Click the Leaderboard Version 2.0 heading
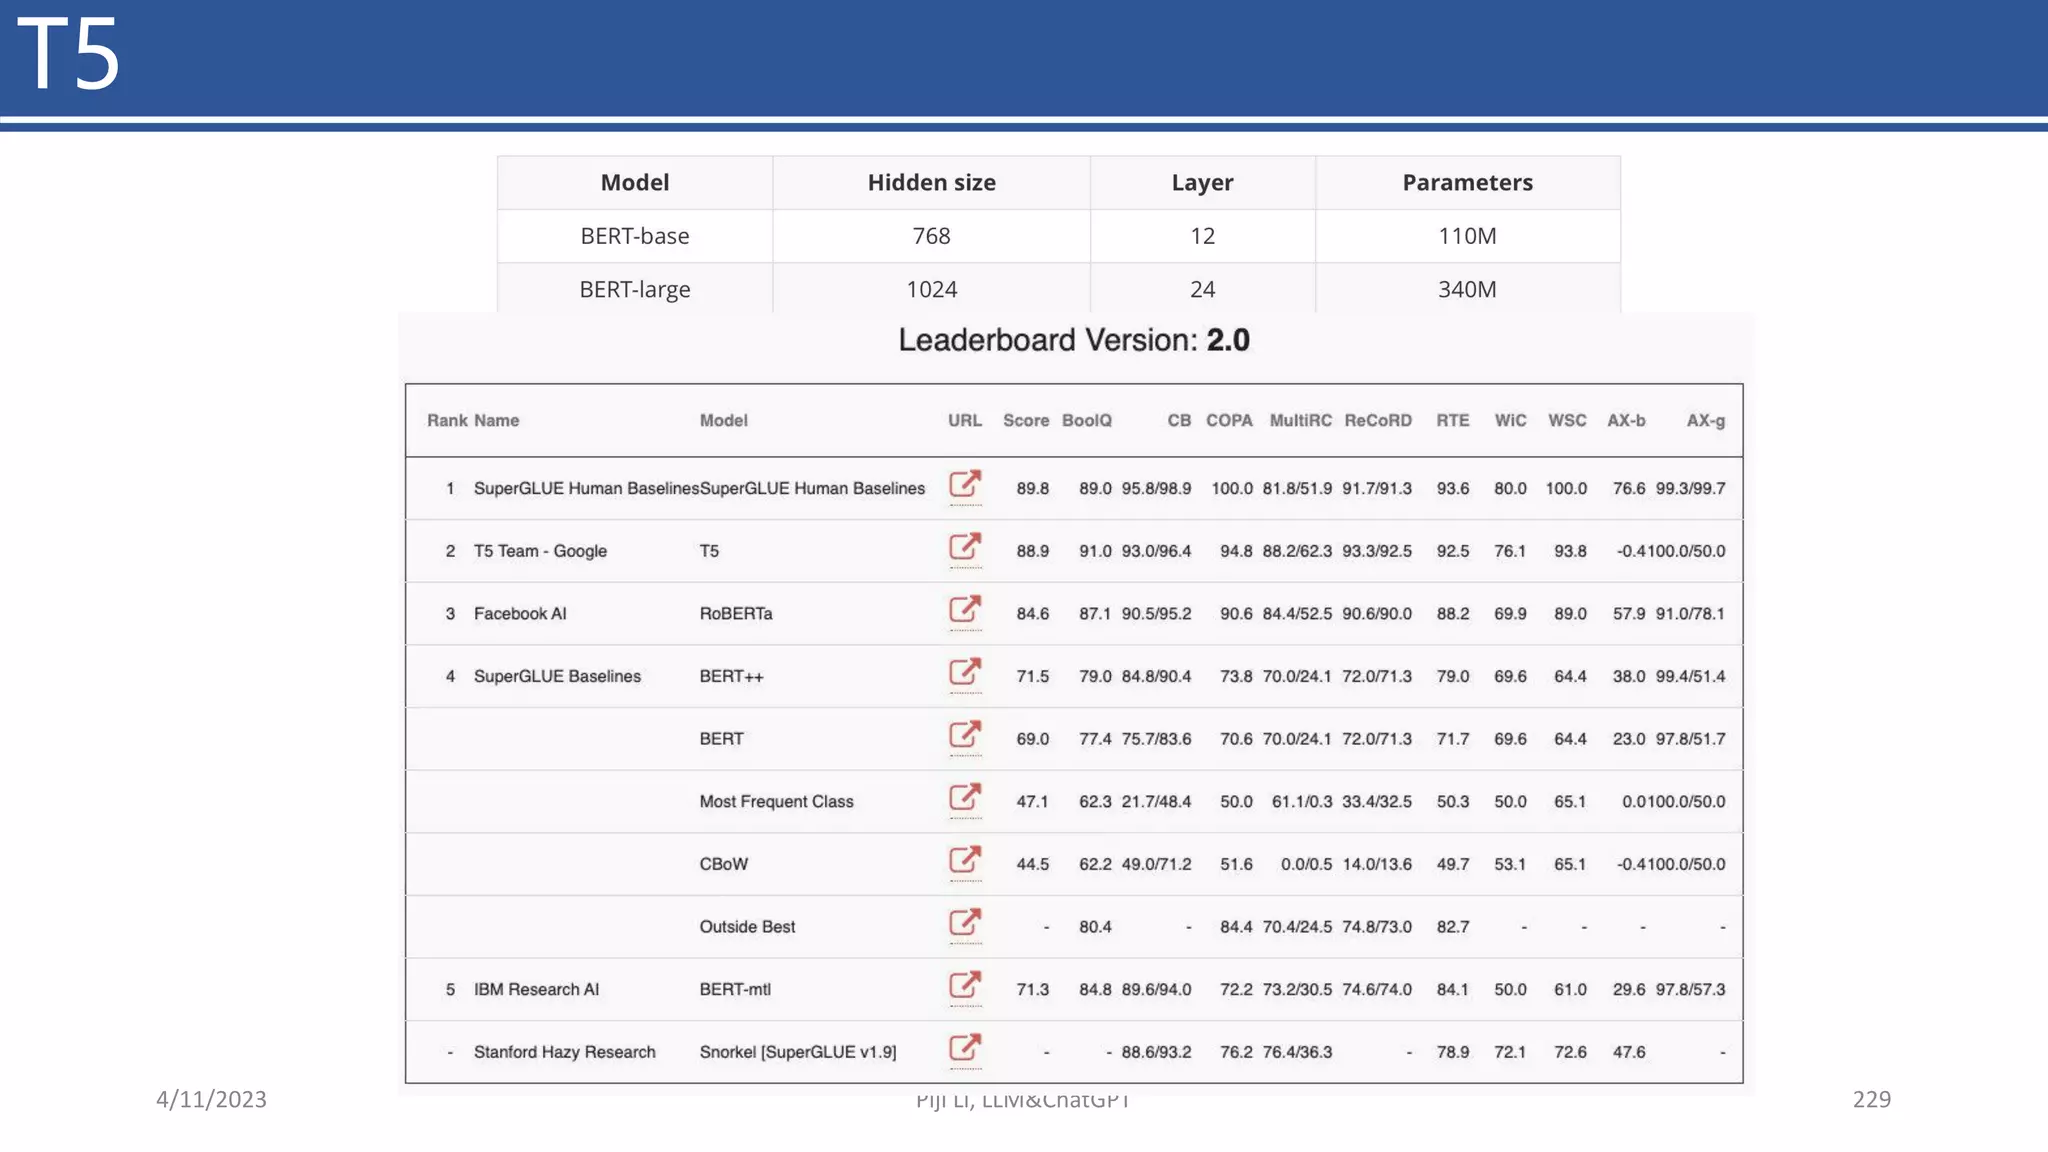 [1073, 340]
